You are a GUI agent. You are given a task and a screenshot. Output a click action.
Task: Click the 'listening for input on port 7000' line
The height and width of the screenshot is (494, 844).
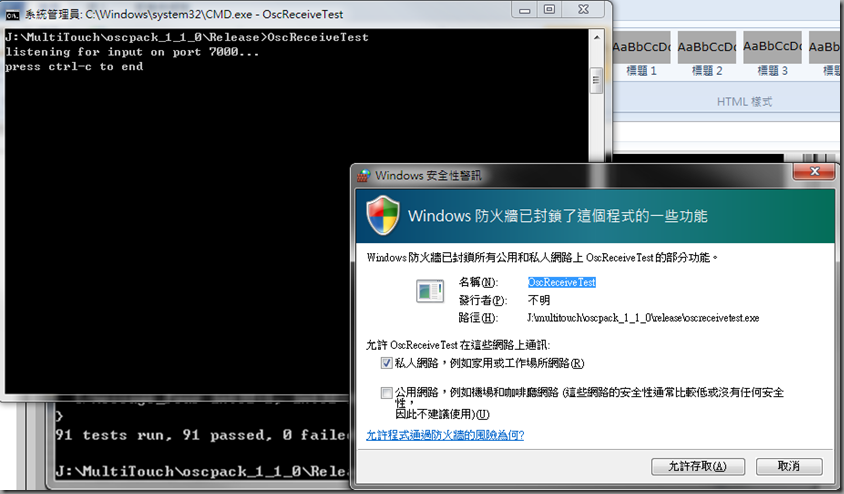132,52
